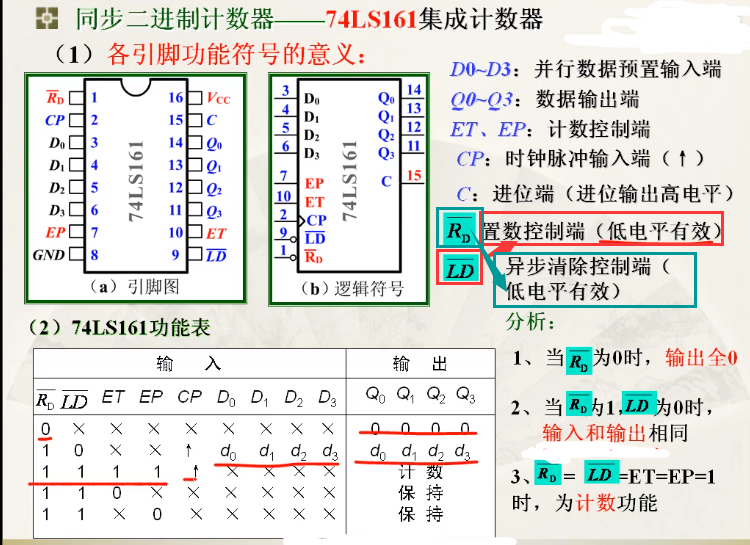
Task: Select the line D0~D3 并行数据预置输入端
Action: coord(585,69)
